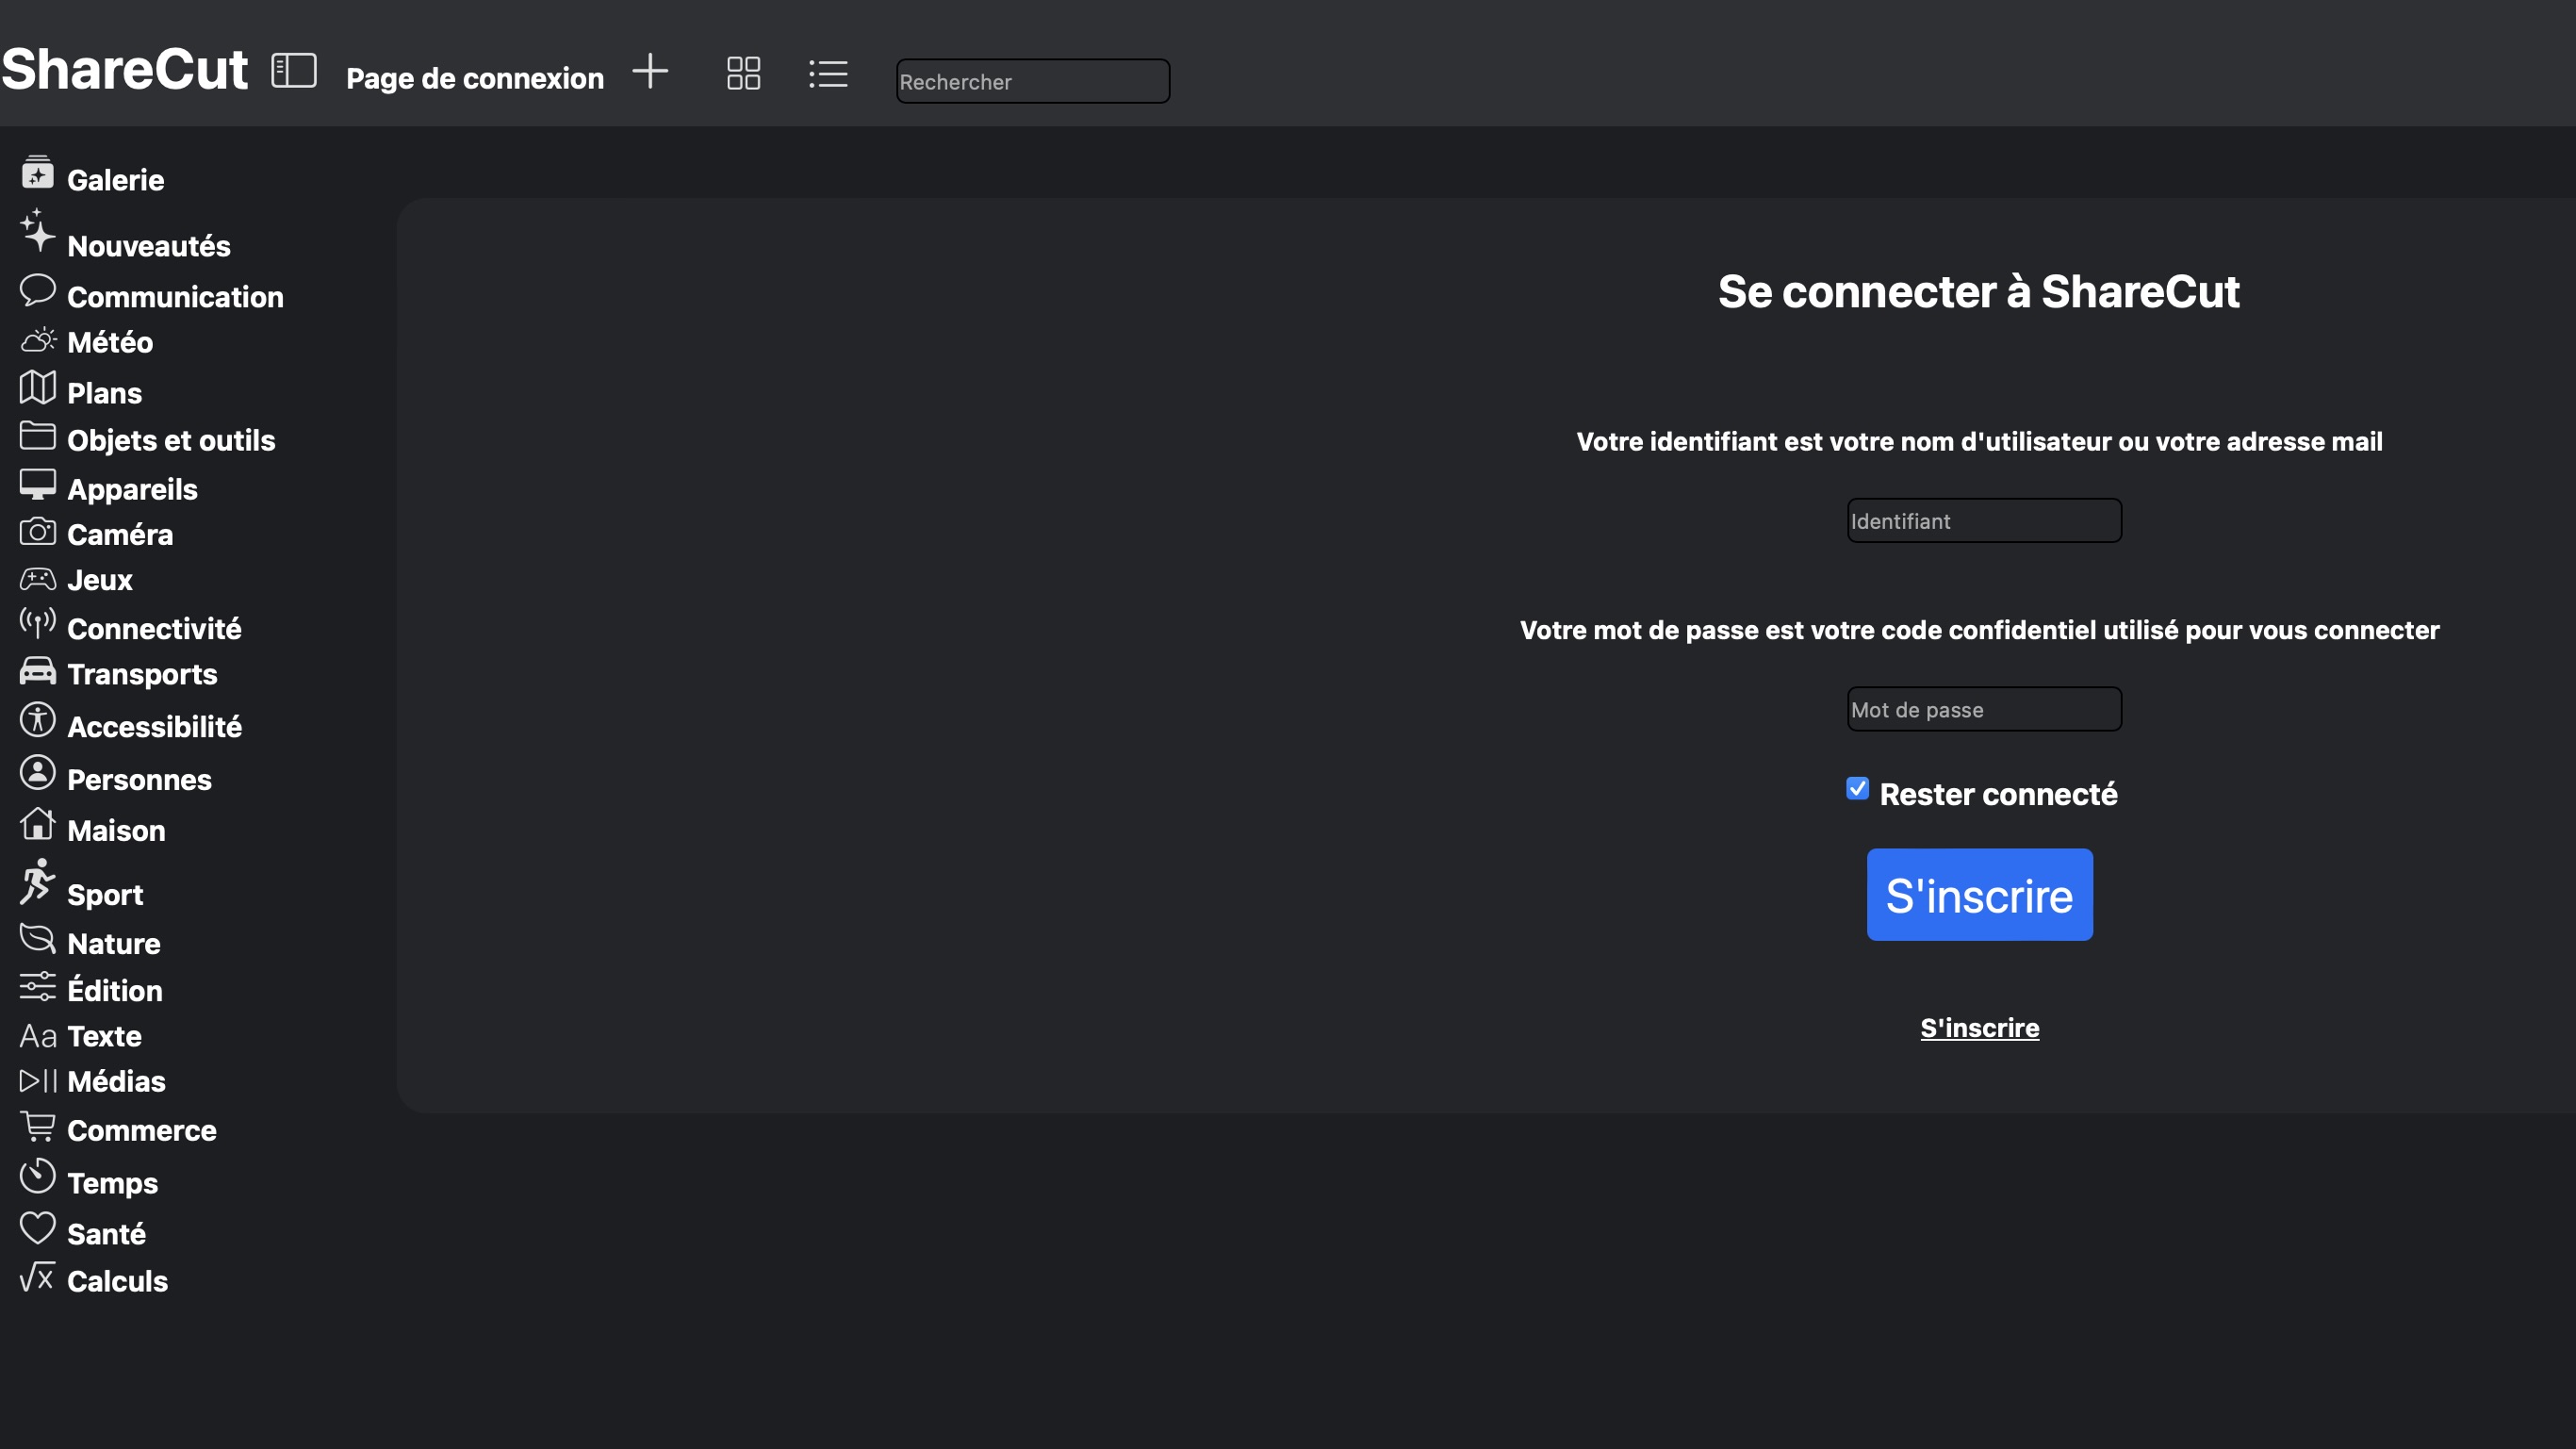Click the Accessibilité figure icon

(38, 719)
